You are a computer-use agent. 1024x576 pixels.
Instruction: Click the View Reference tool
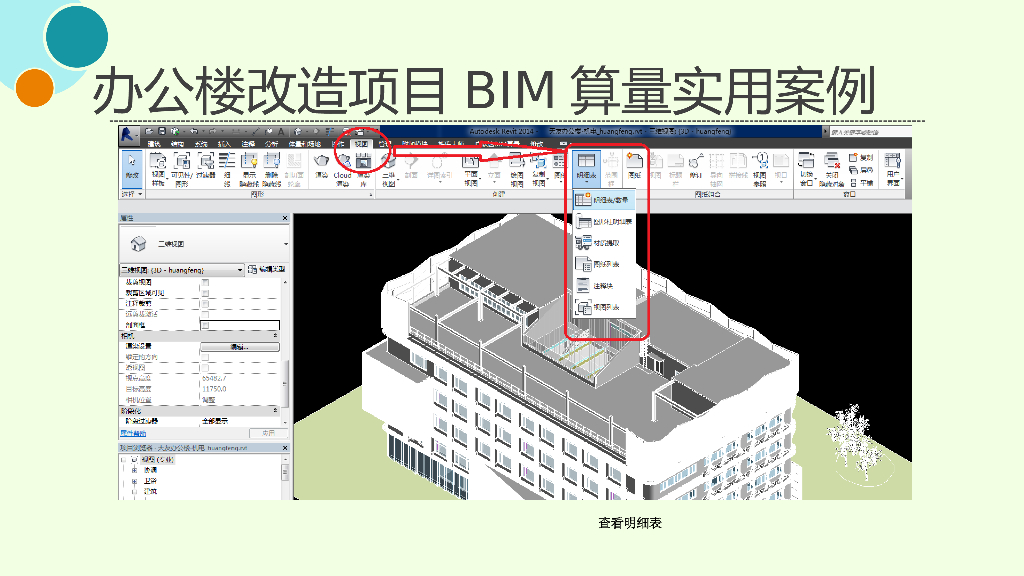760,168
